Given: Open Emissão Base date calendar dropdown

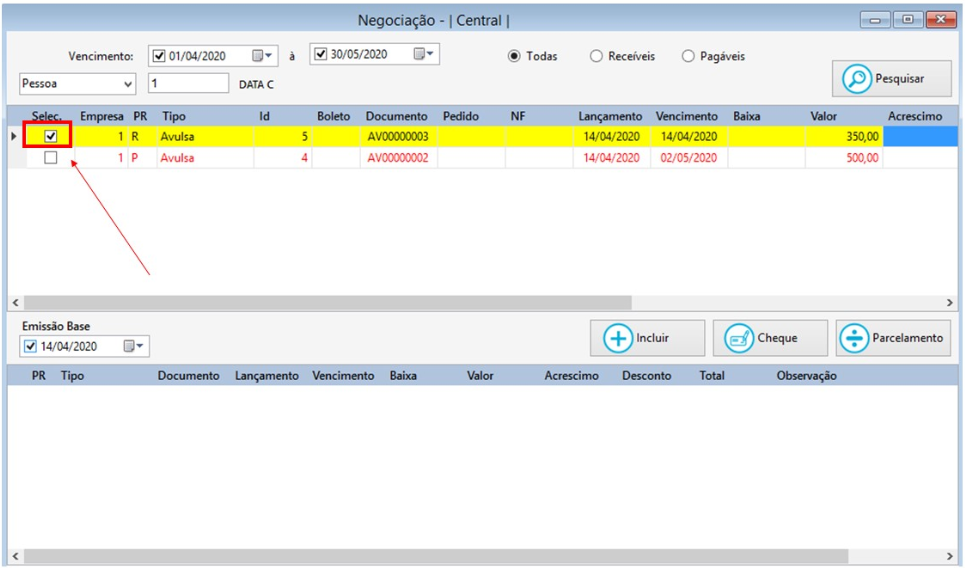Looking at the screenshot, I should pos(134,346).
